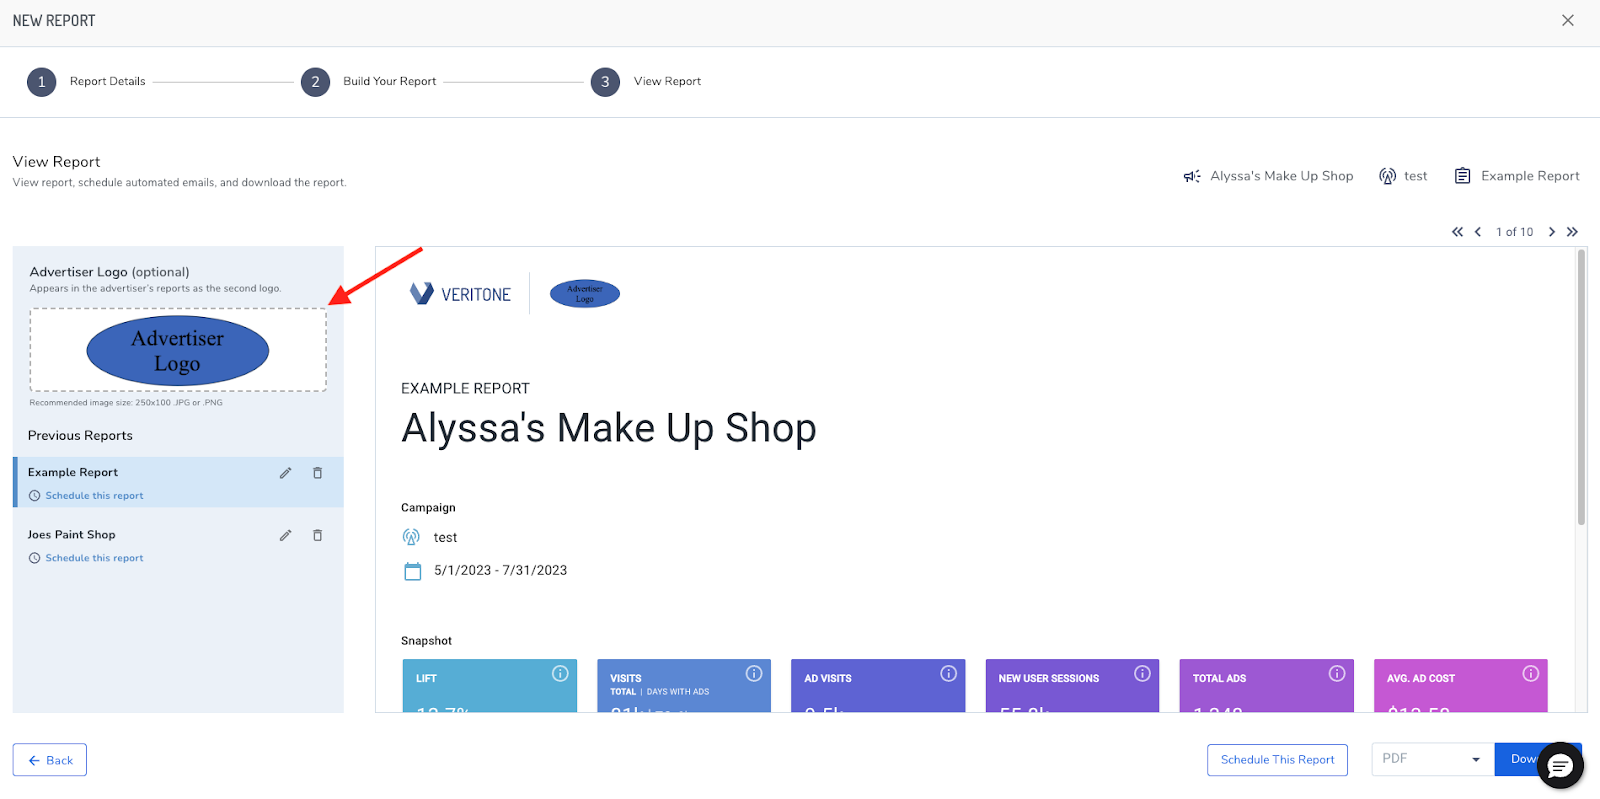Edit the Joes Paint Shop report
The width and height of the screenshot is (1600, 799).
coord(285,536)
